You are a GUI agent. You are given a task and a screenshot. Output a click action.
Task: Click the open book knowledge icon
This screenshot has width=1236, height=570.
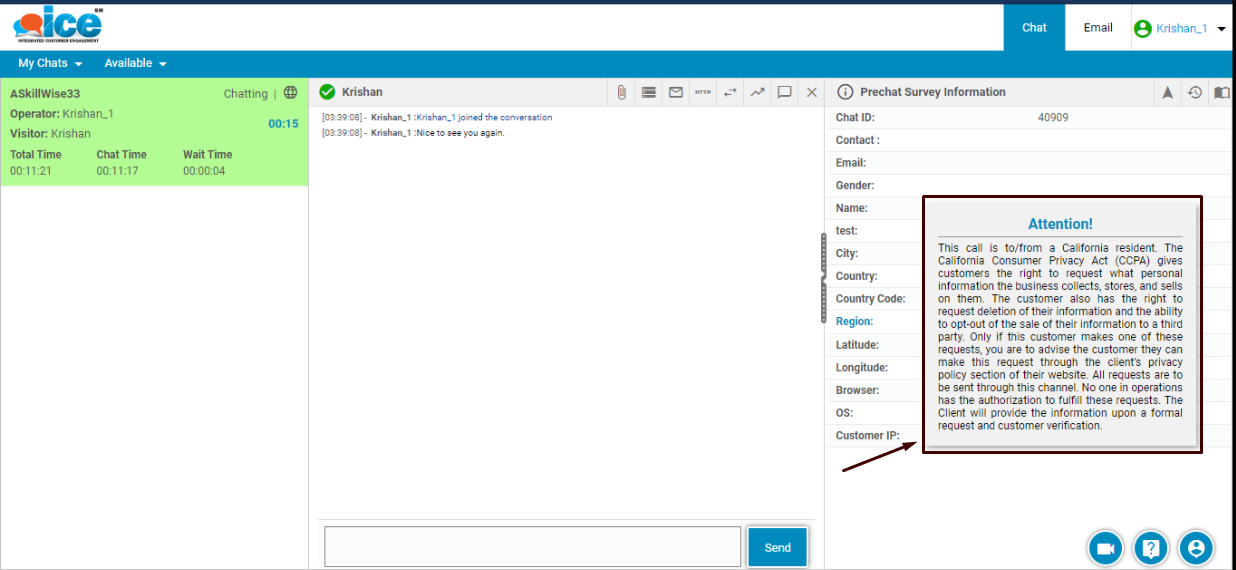click(x=1221, y=92)
